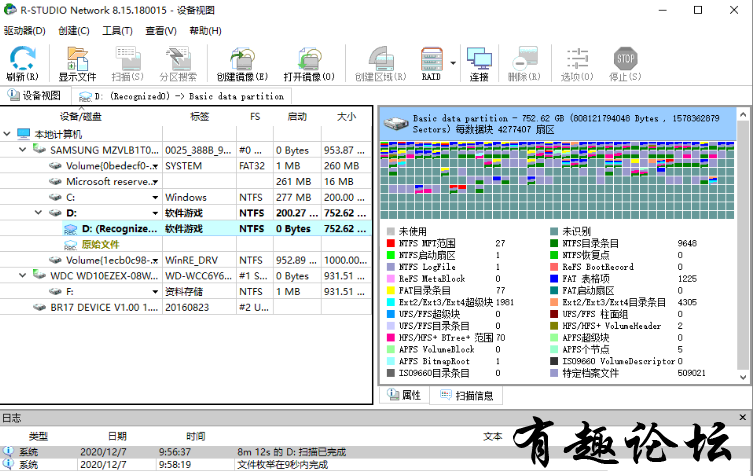Image resolution: width=755 pixels, height=476 pixels.
Task: Select log entry 文件枚举在9秒内完成
Action: point(283,465)
